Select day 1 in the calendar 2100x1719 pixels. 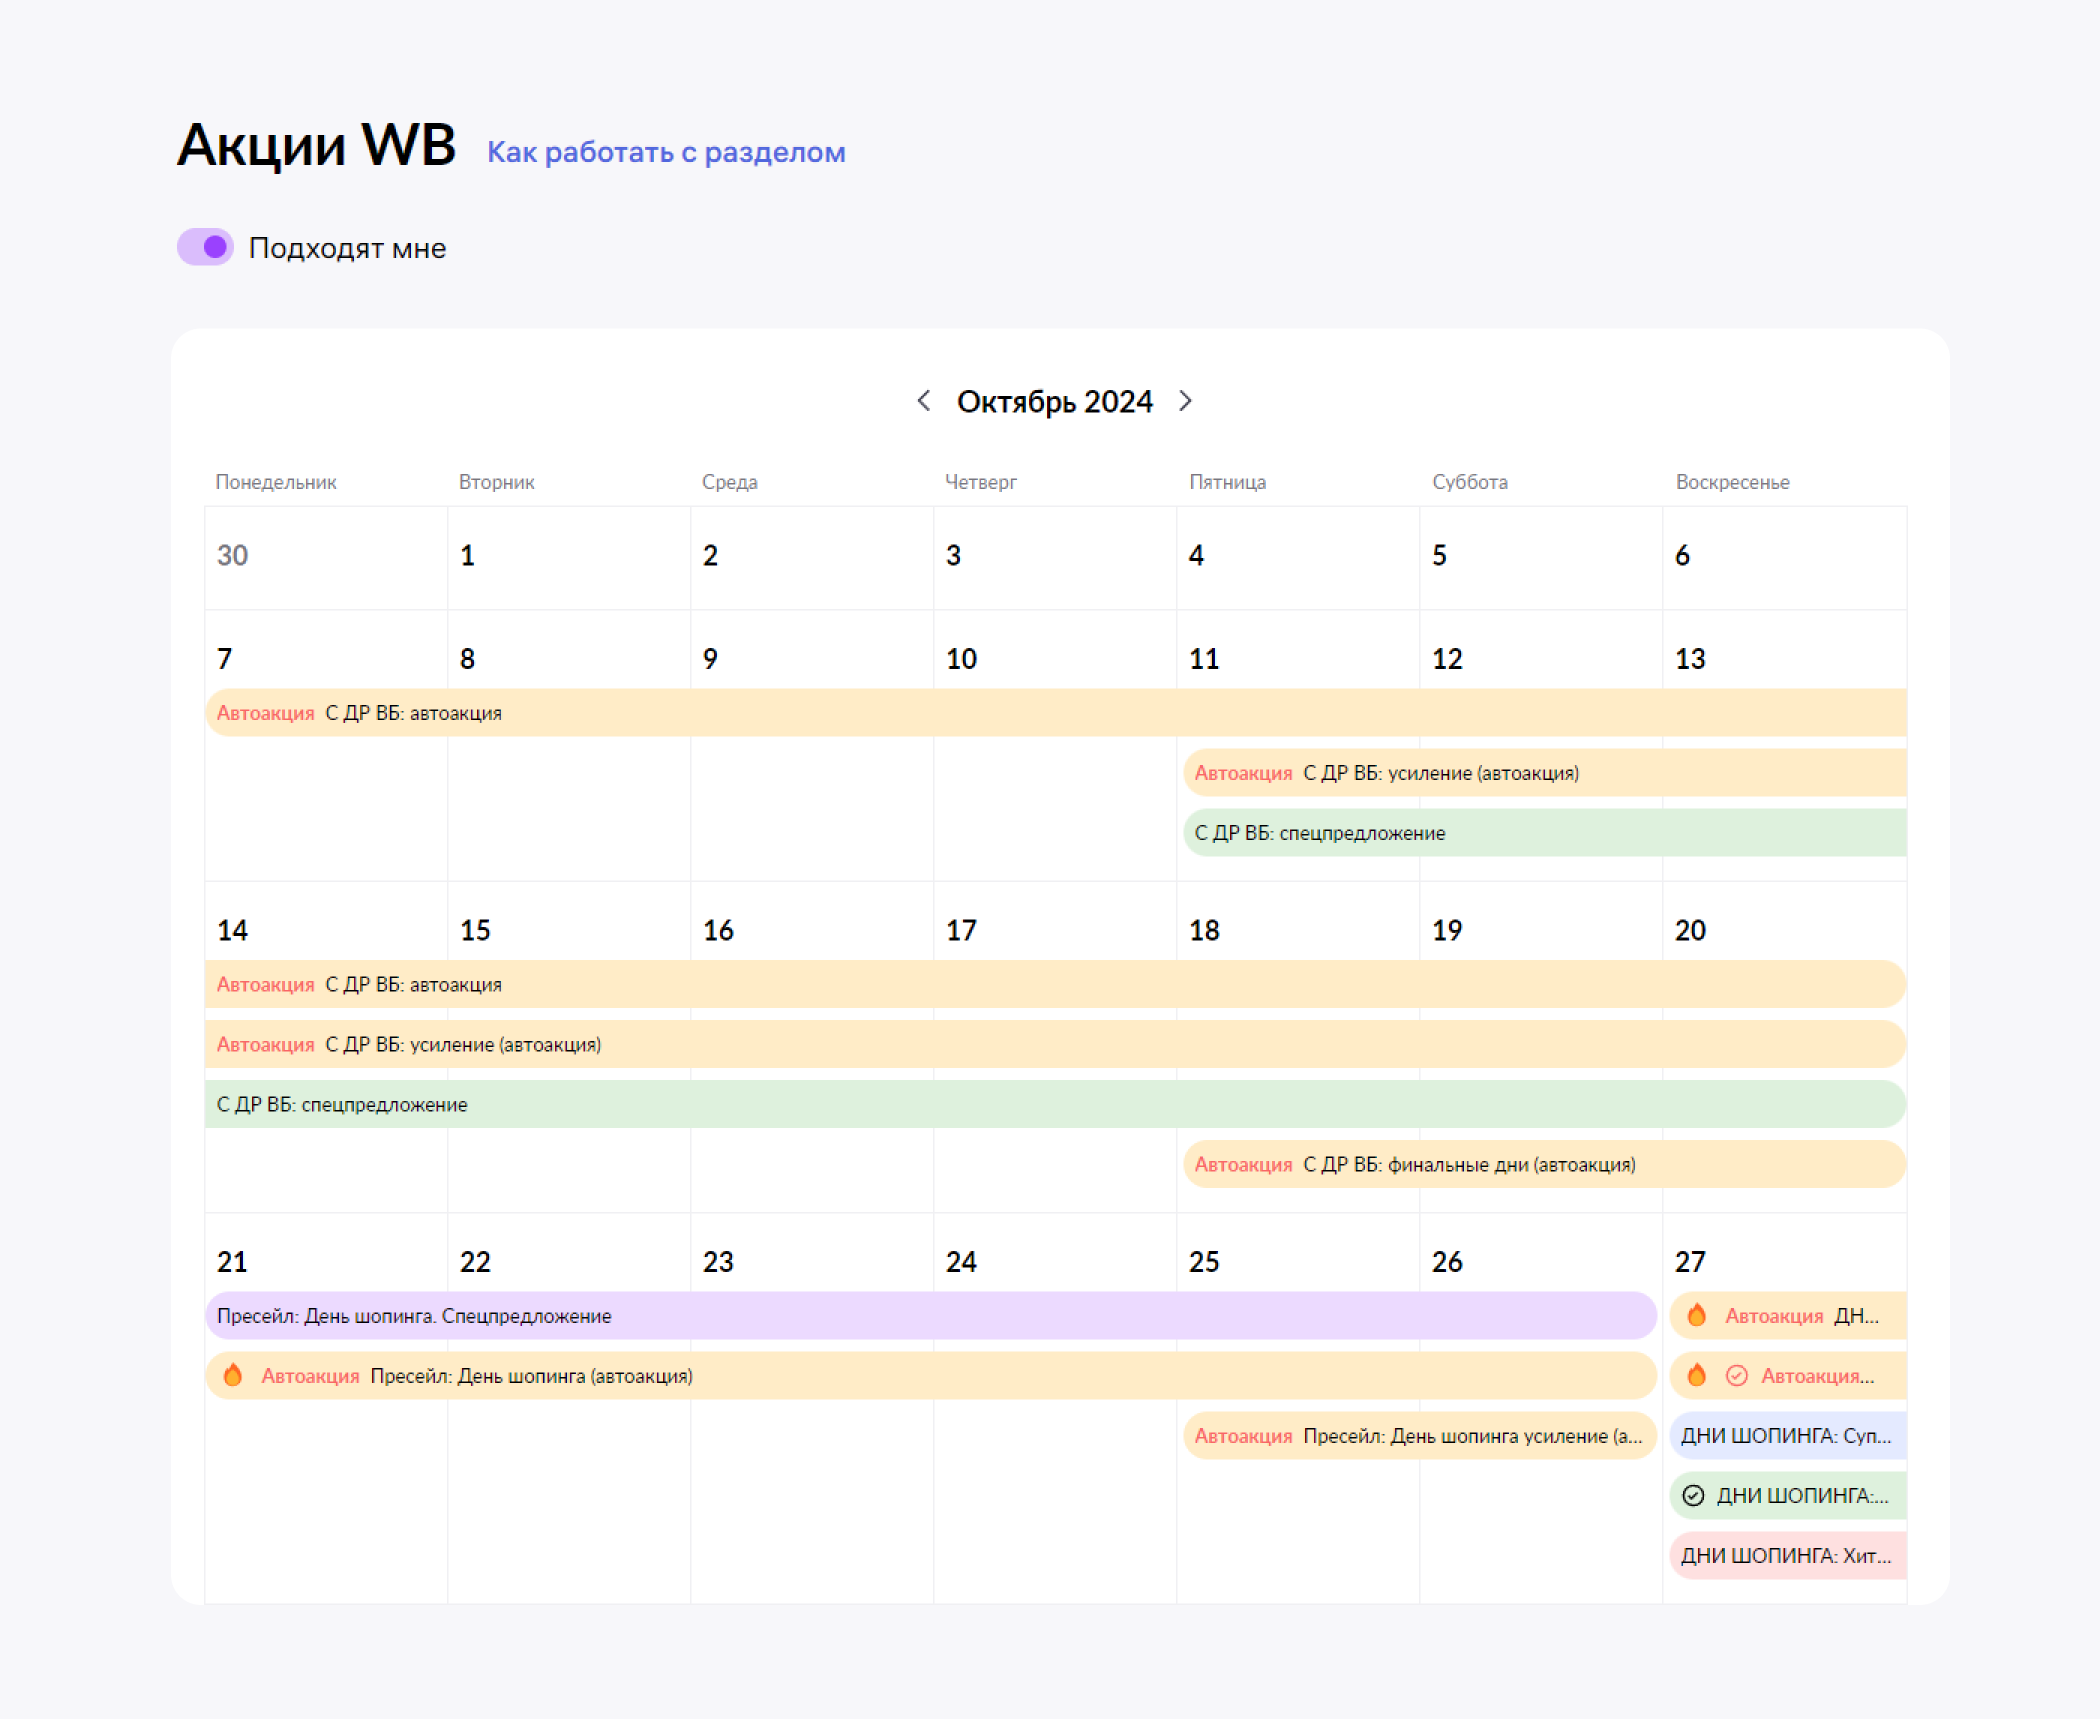click(x=467, y=555)
